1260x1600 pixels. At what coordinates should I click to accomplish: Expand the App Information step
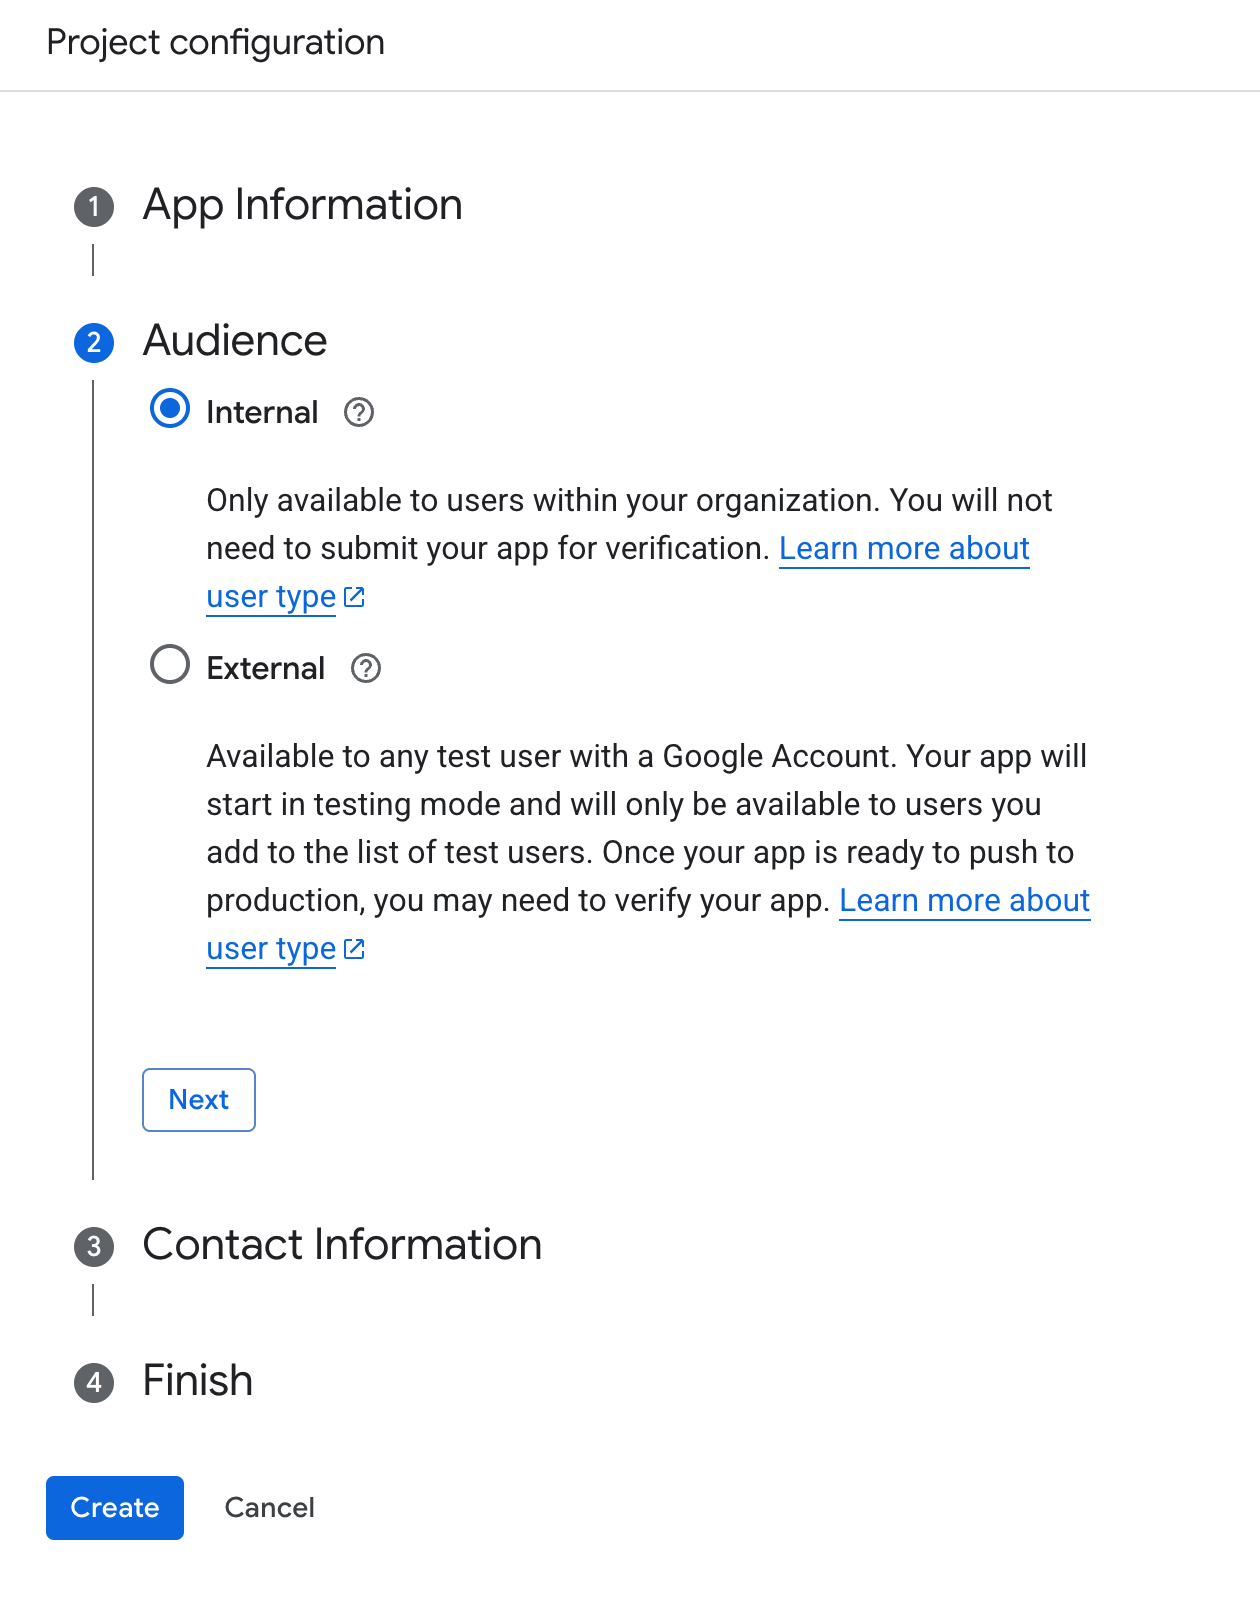(x=302, y=205)
